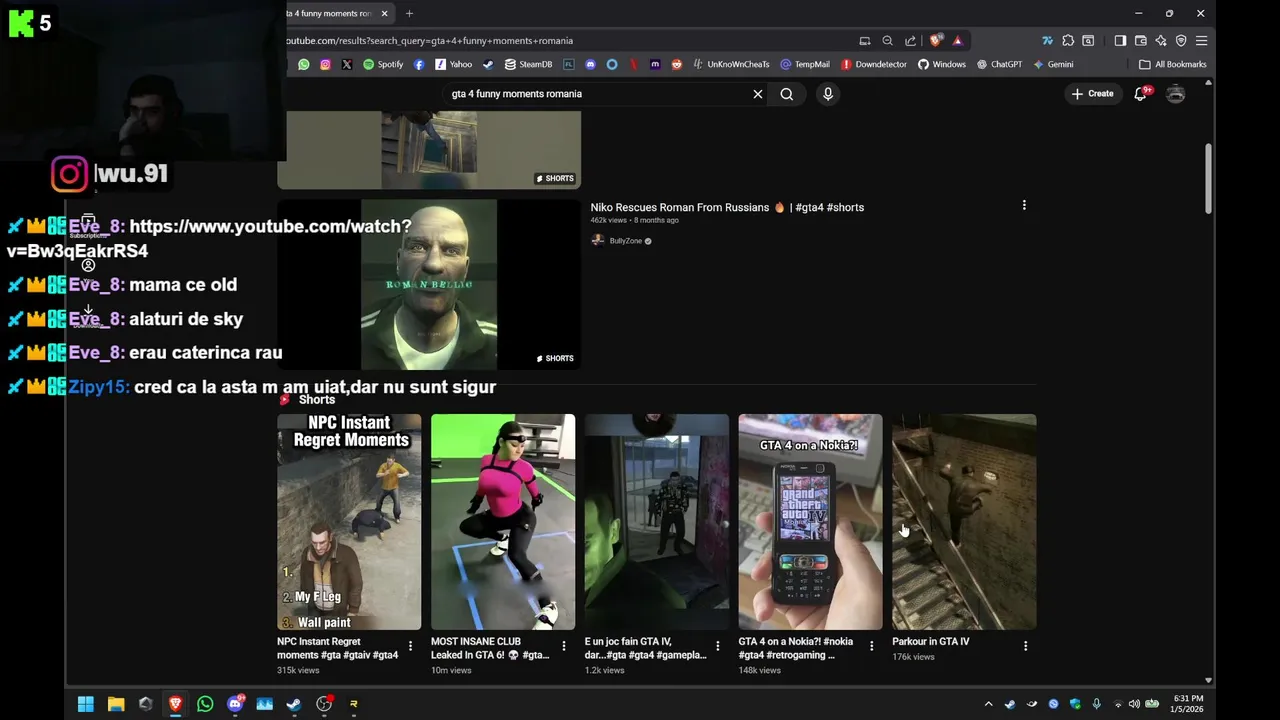Open the Yahoo bookmark

[453, 64]
